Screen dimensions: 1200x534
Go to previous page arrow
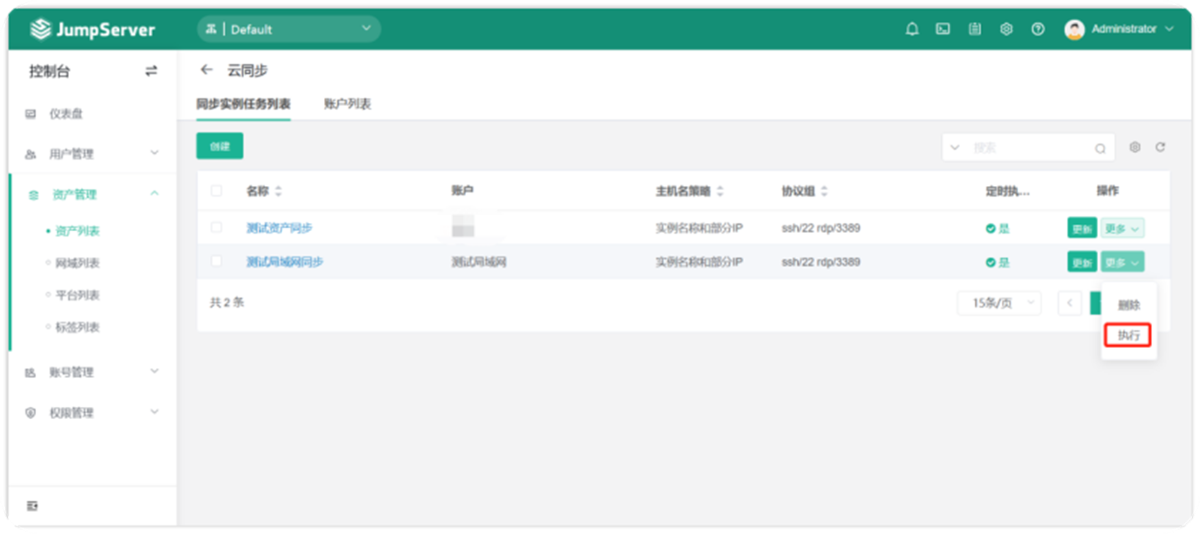tap(1070, 303)
